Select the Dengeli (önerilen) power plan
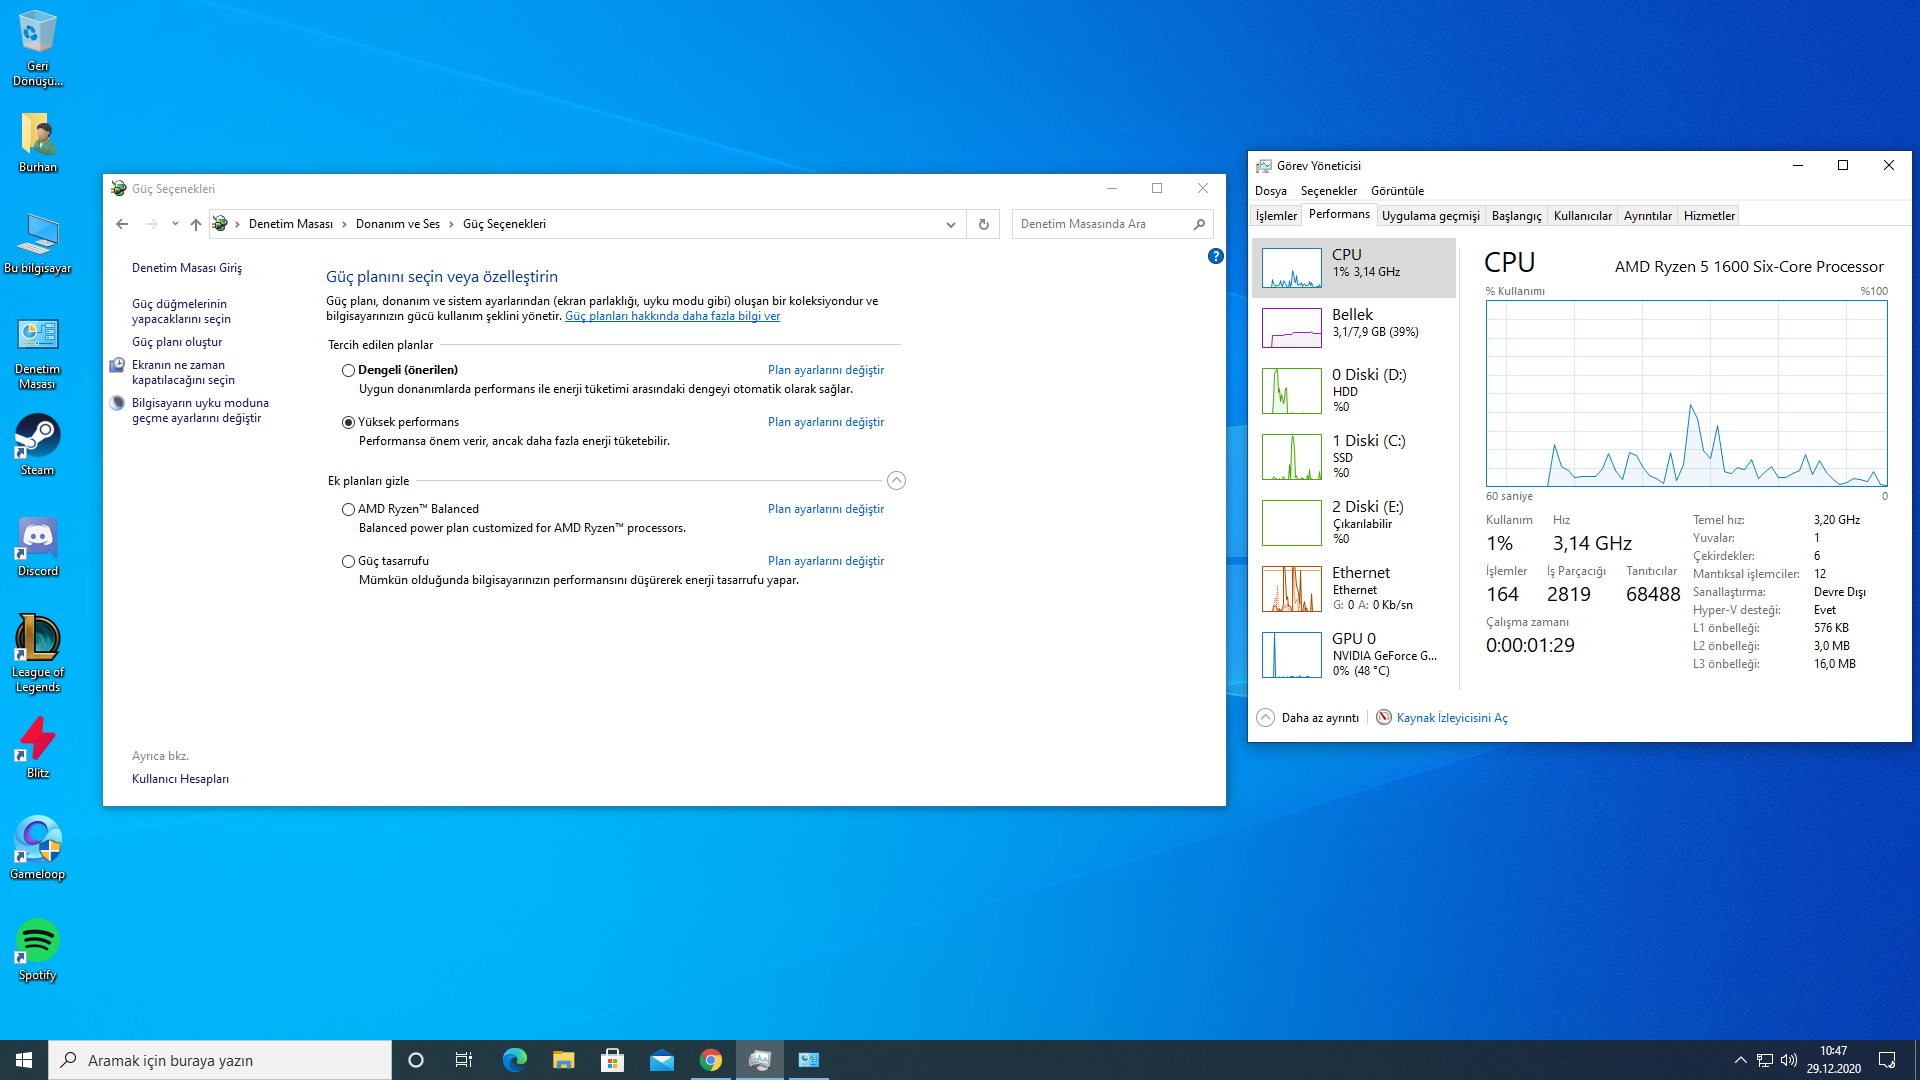This screenshot has width=1920, height=1080. point(348,370)
